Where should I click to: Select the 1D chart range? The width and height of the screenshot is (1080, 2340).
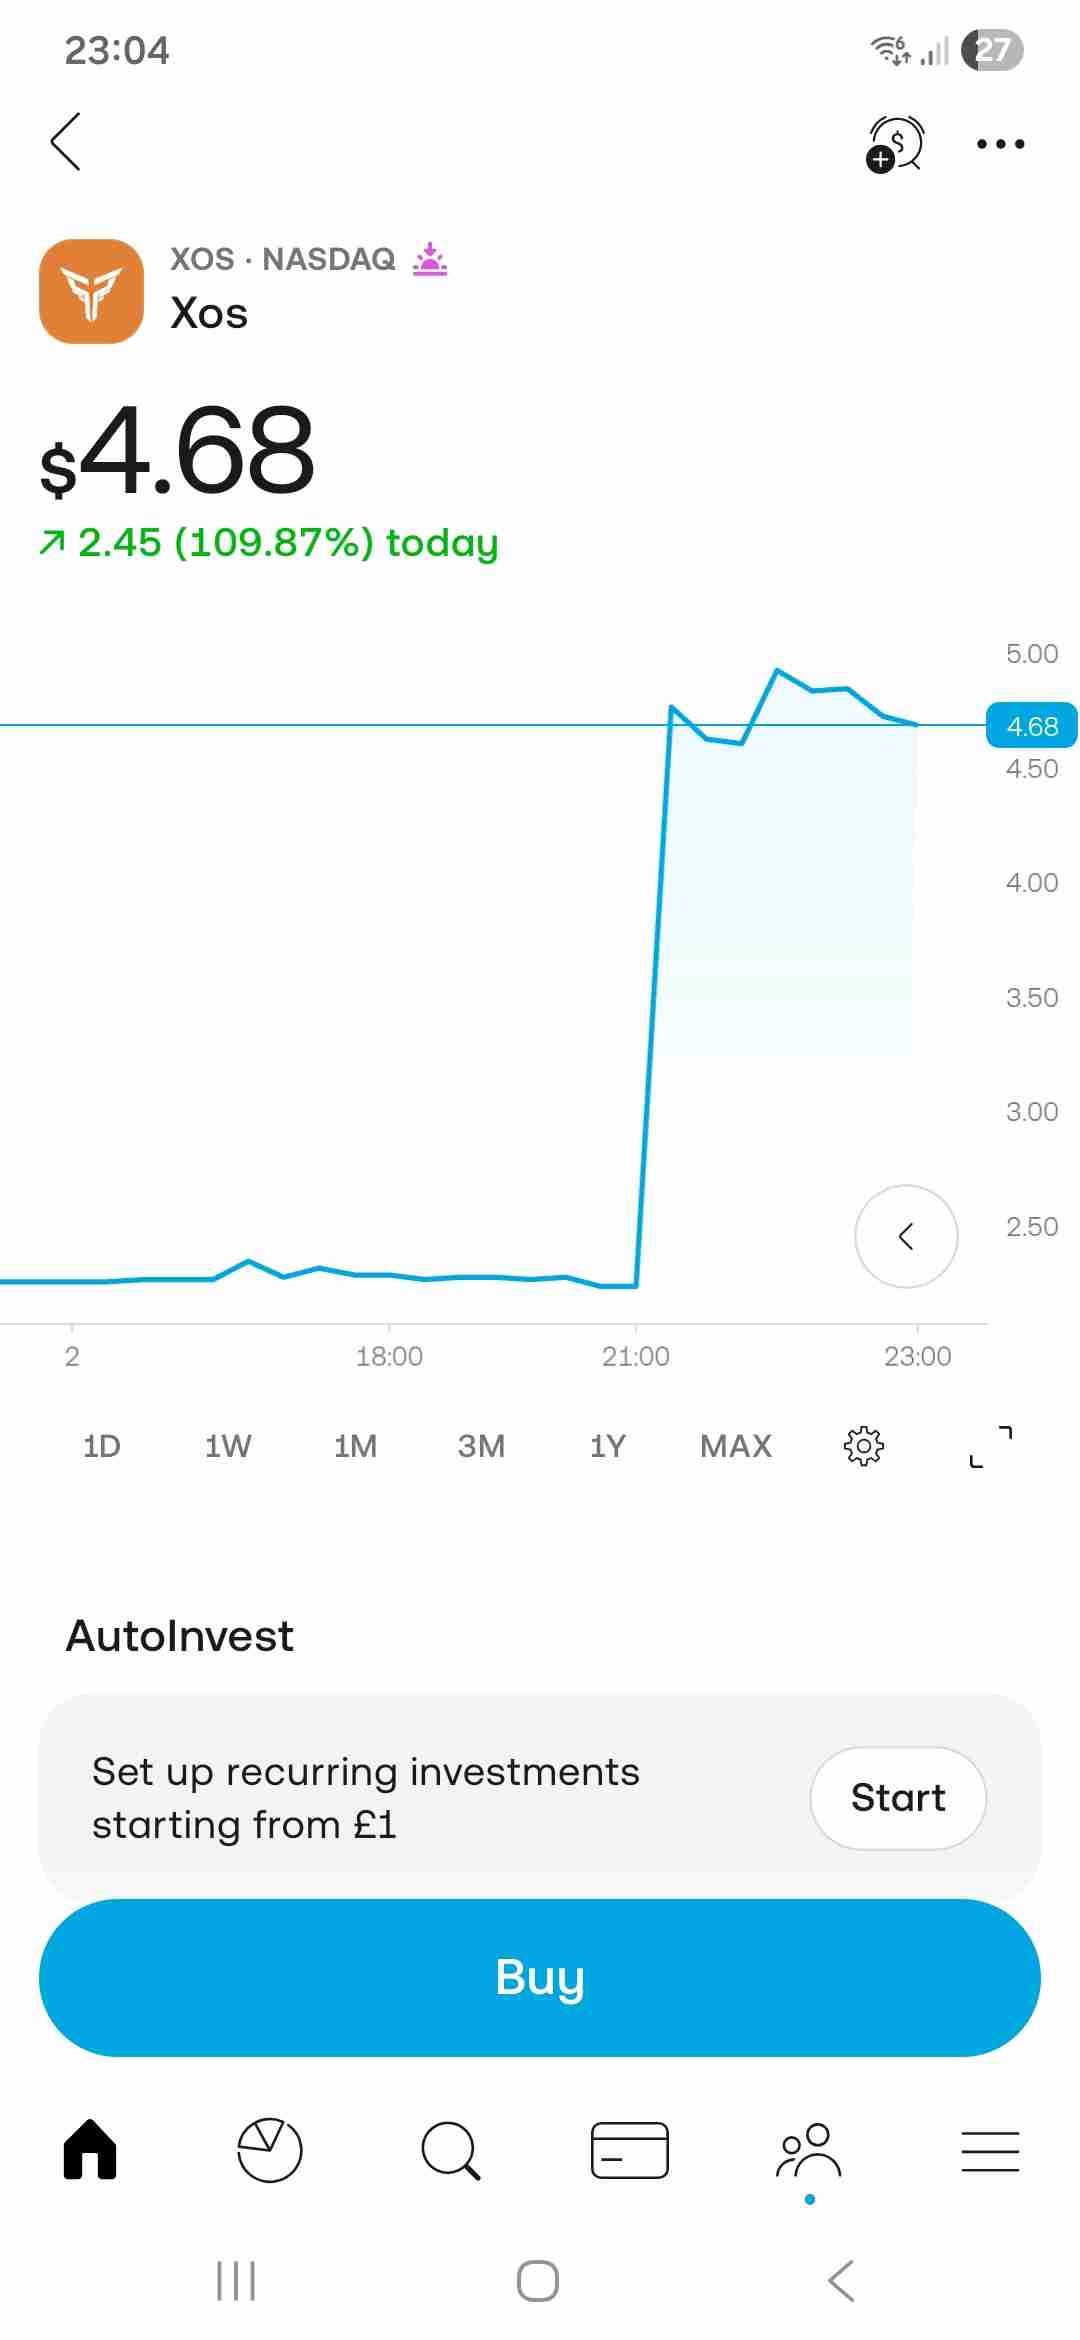click(102, 1446)
